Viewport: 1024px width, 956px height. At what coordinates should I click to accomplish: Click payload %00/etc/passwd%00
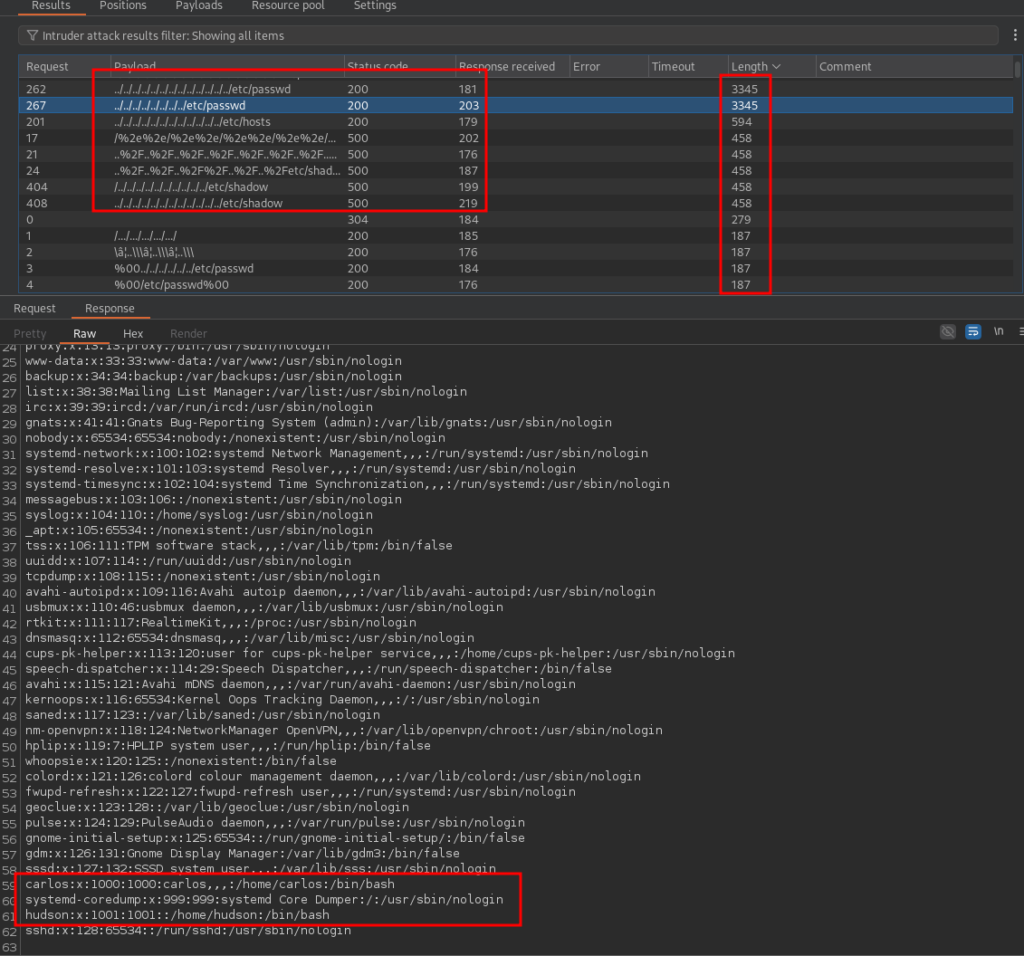(171, 285)
